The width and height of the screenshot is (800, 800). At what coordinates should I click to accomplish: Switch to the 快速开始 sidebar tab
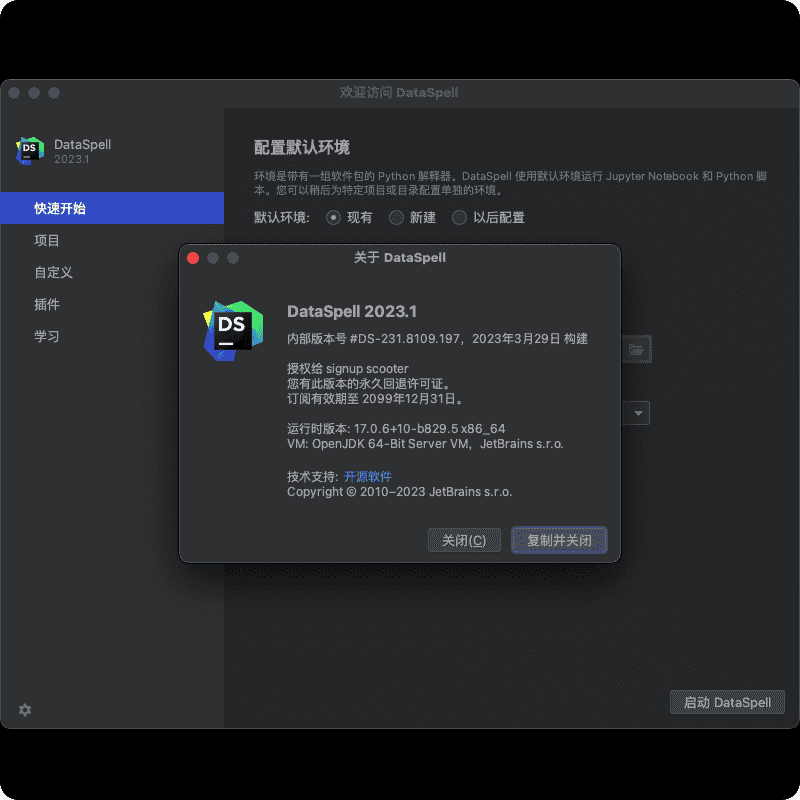point(112,208)
